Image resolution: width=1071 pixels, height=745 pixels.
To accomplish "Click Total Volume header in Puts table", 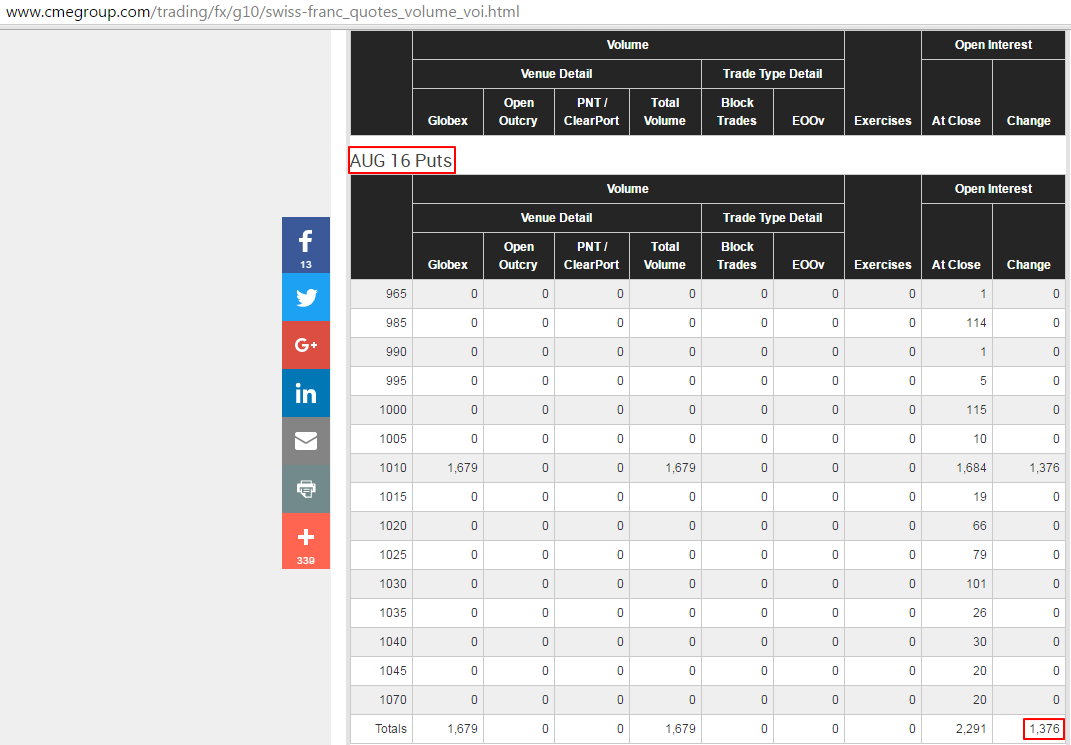I will [x=665, y=255].
